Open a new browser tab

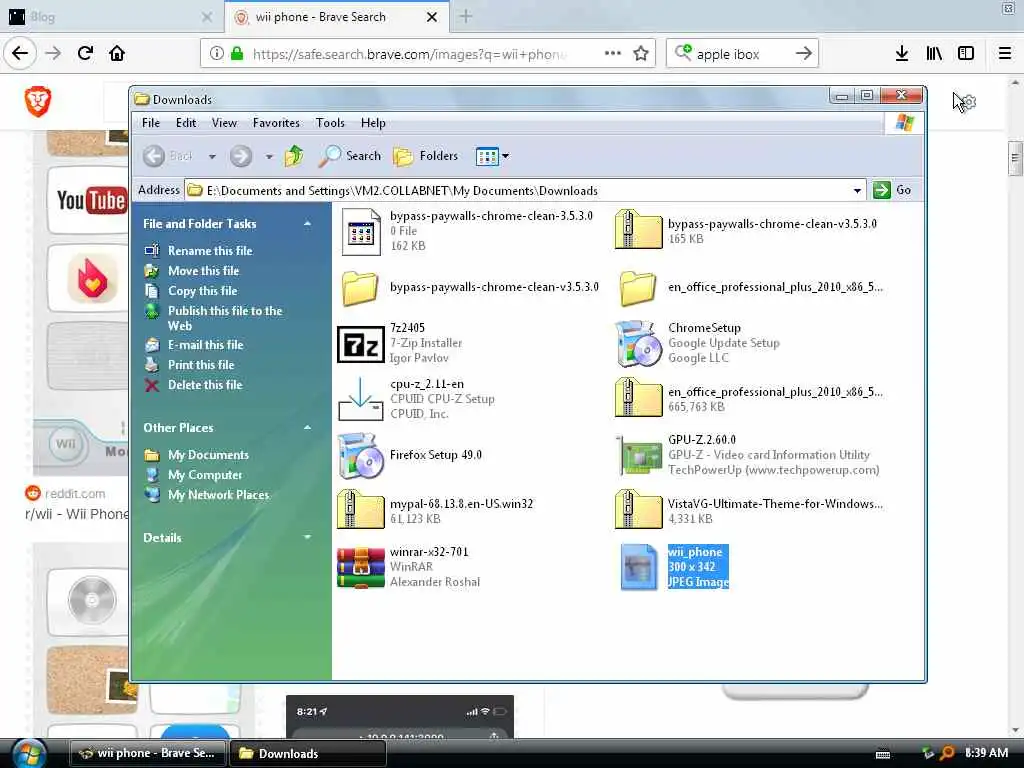pos(466,16)
